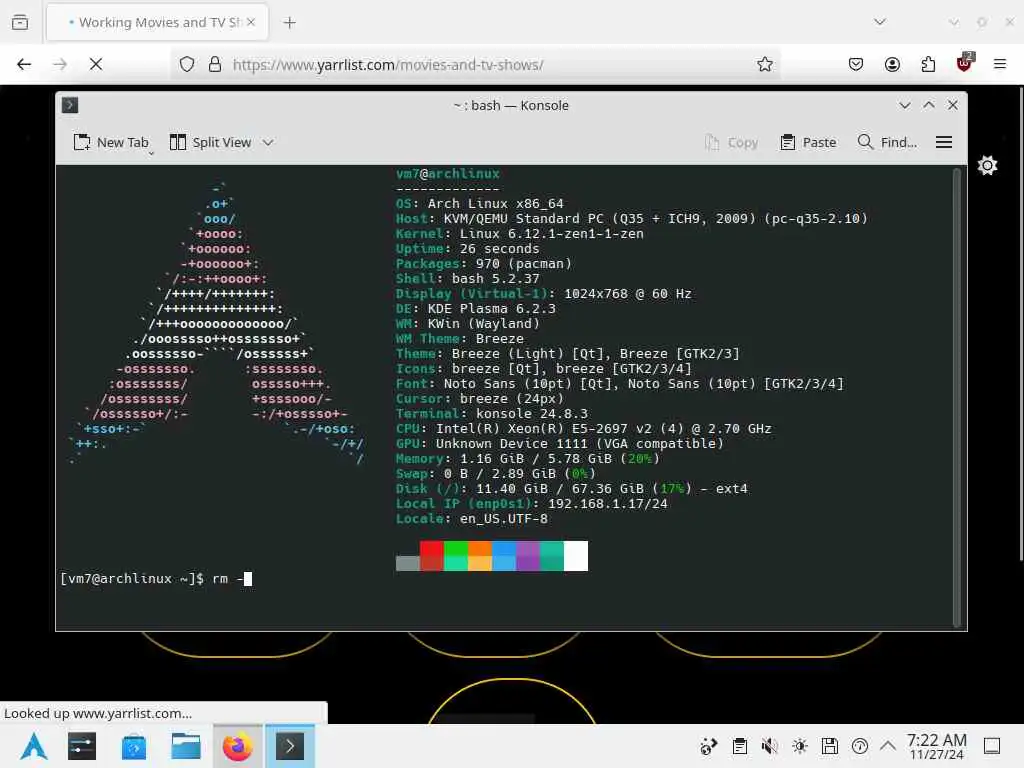Toggle the muted audio volume tray icon
Image resolution: width=1024 pixels, height=768 pixels.
click(770, 746)
